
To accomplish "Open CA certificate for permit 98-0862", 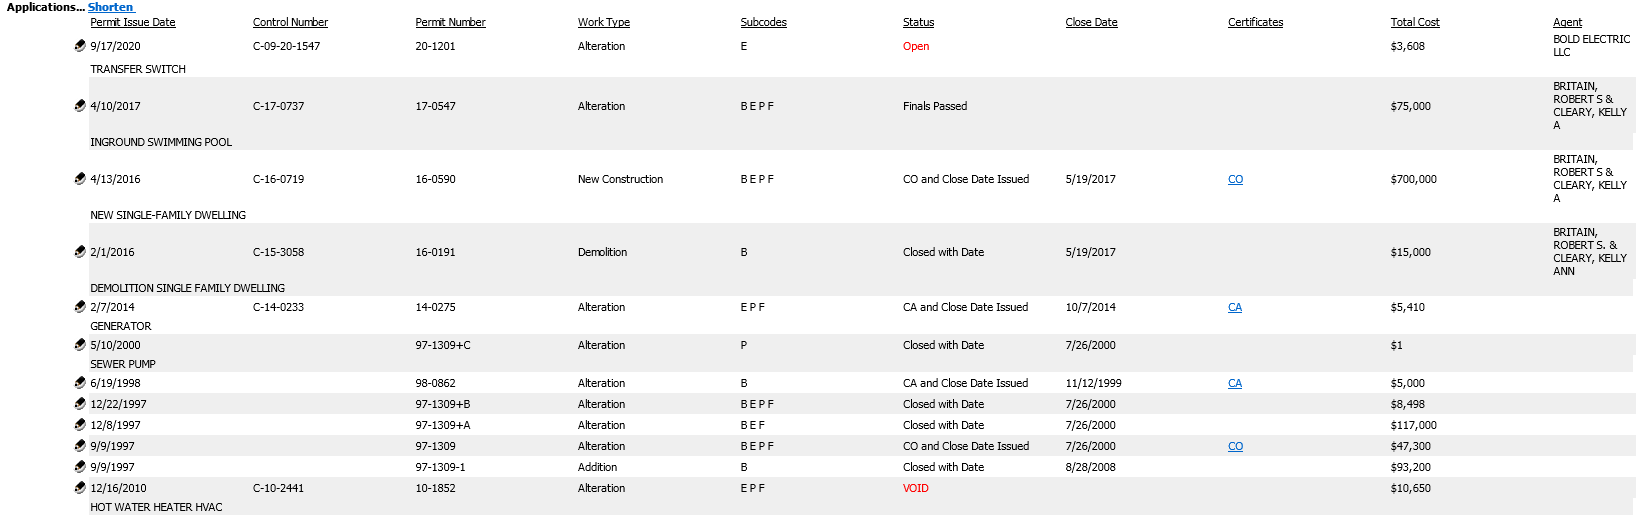I will 1235,383.
